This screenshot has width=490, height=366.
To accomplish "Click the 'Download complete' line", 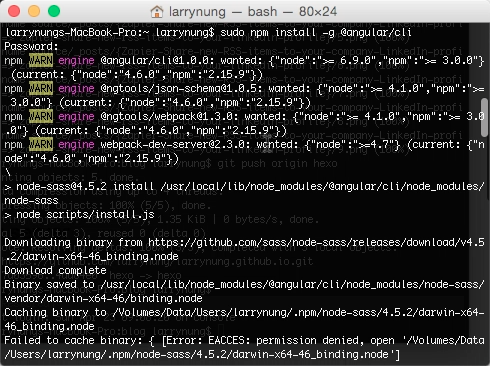I will click(55, 270).
